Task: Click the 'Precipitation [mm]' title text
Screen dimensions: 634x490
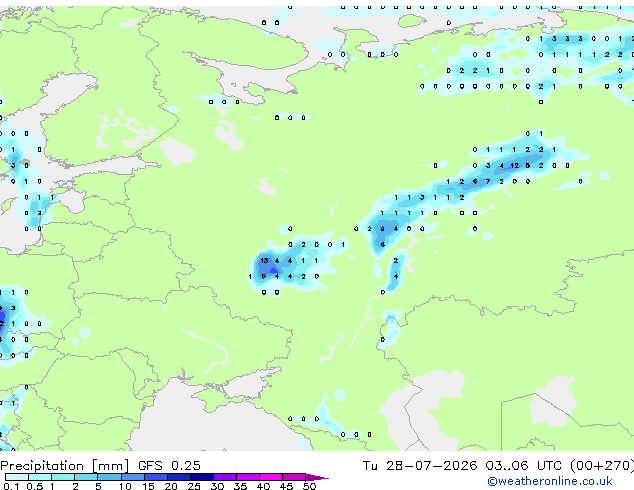Action: 65,466
